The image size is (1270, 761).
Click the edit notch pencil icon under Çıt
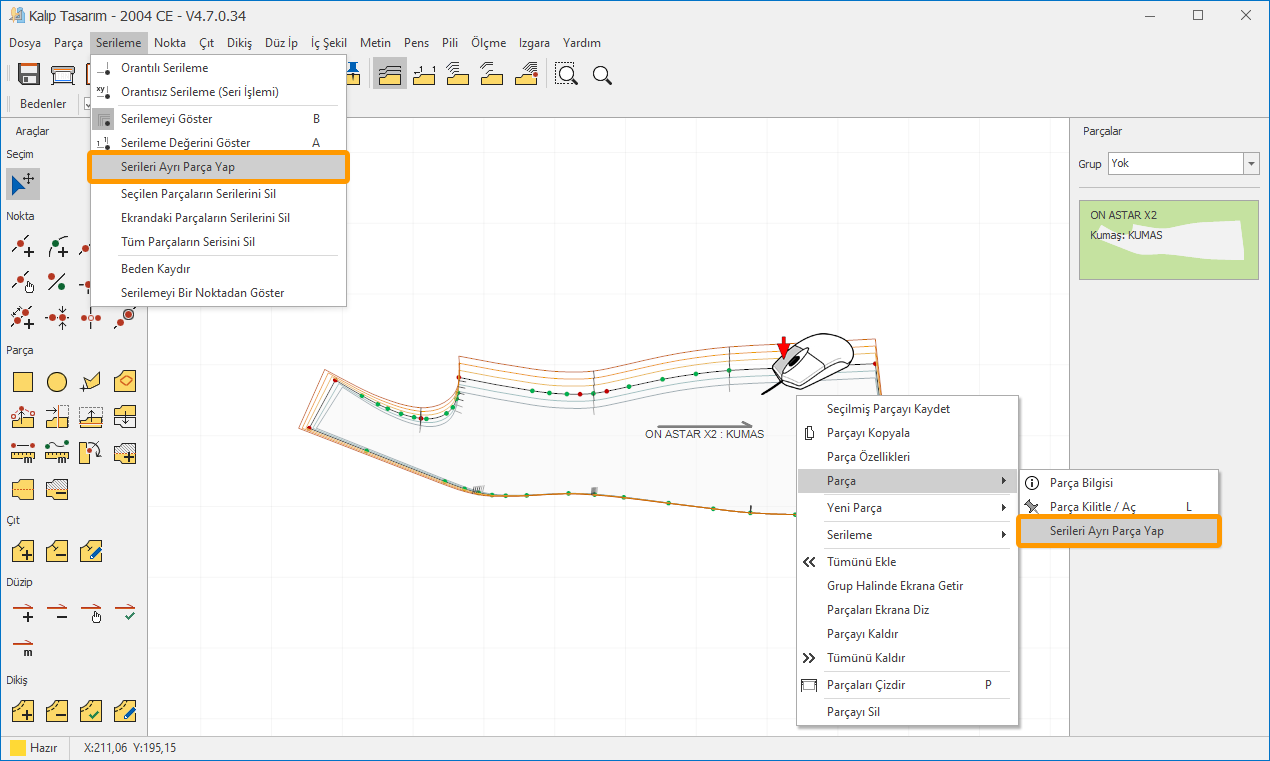[x=91, y=551]
